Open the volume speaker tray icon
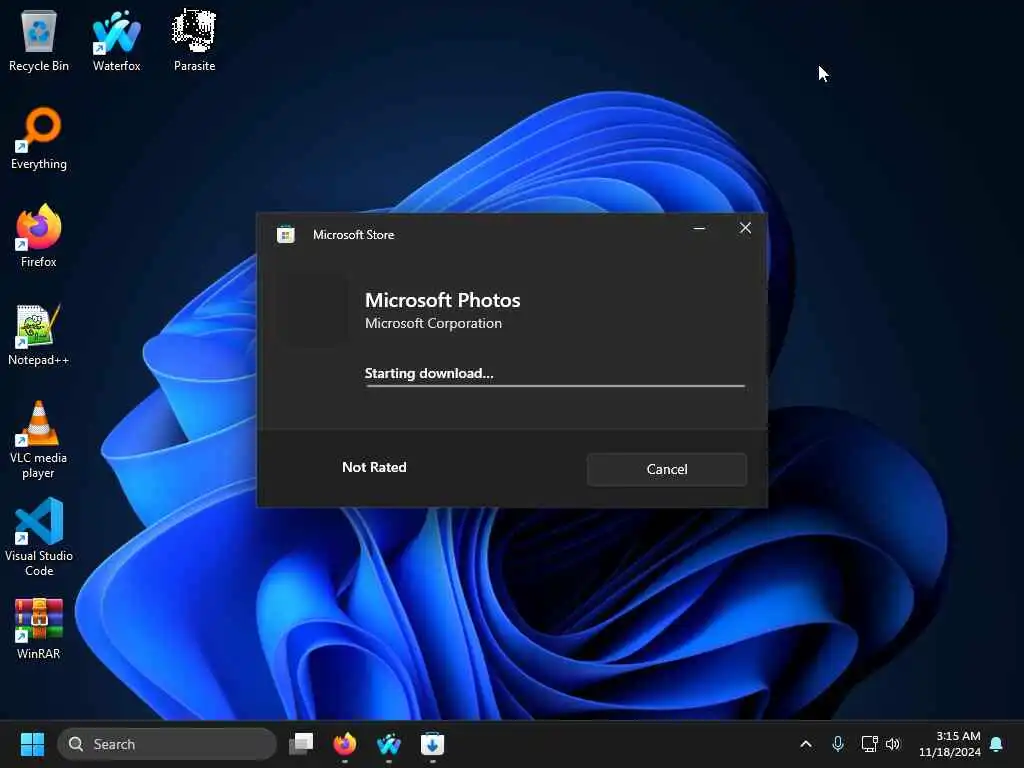1024x768 pixels. [893, 744]
